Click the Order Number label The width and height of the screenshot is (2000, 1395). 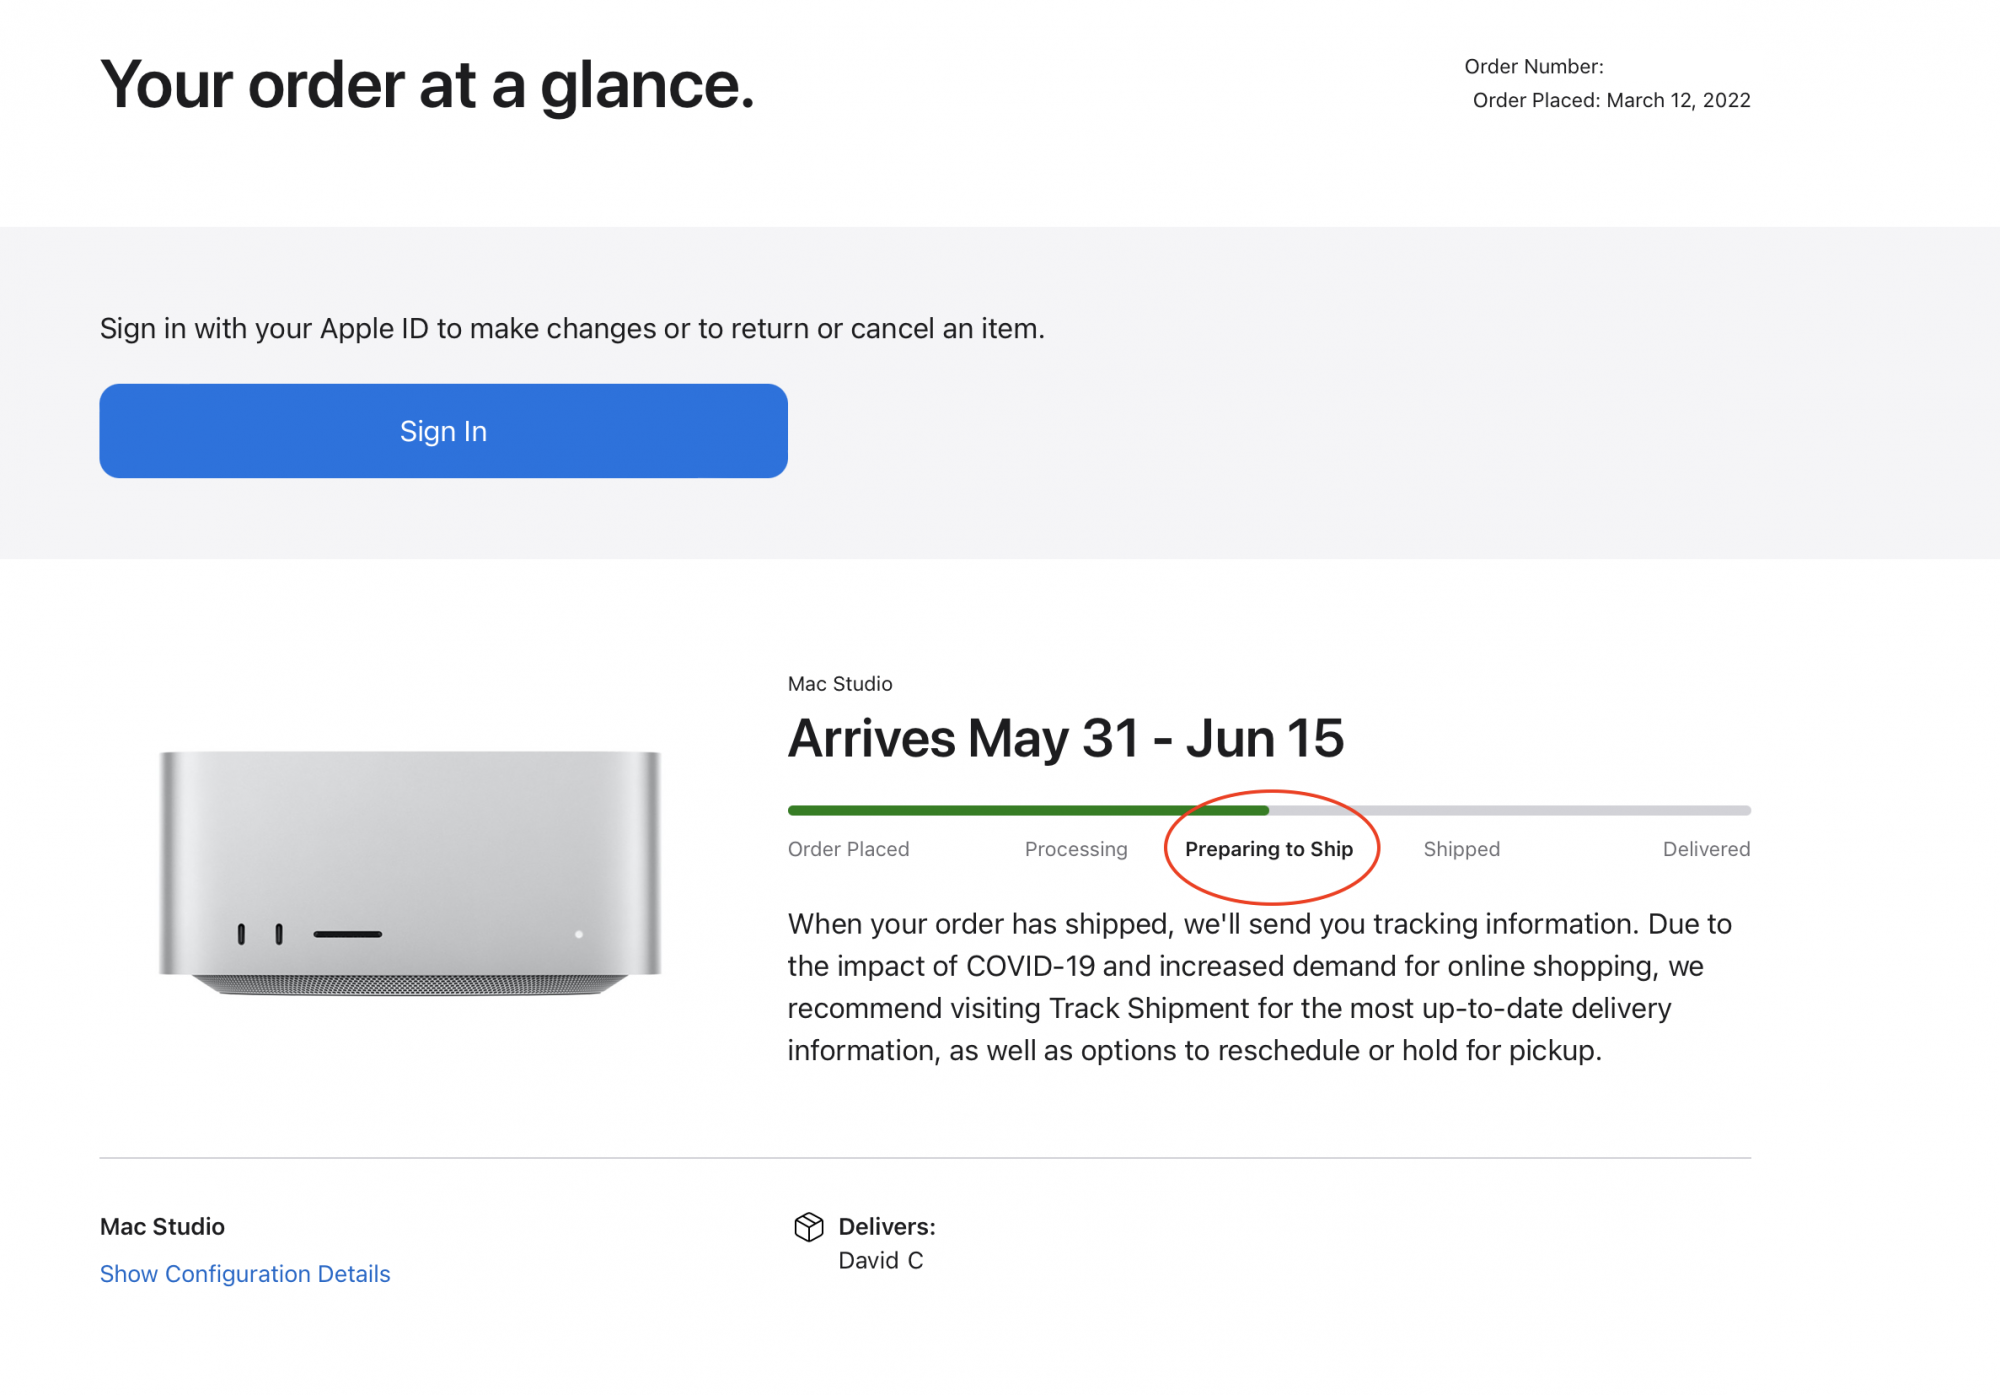(x=1533, y=67)
